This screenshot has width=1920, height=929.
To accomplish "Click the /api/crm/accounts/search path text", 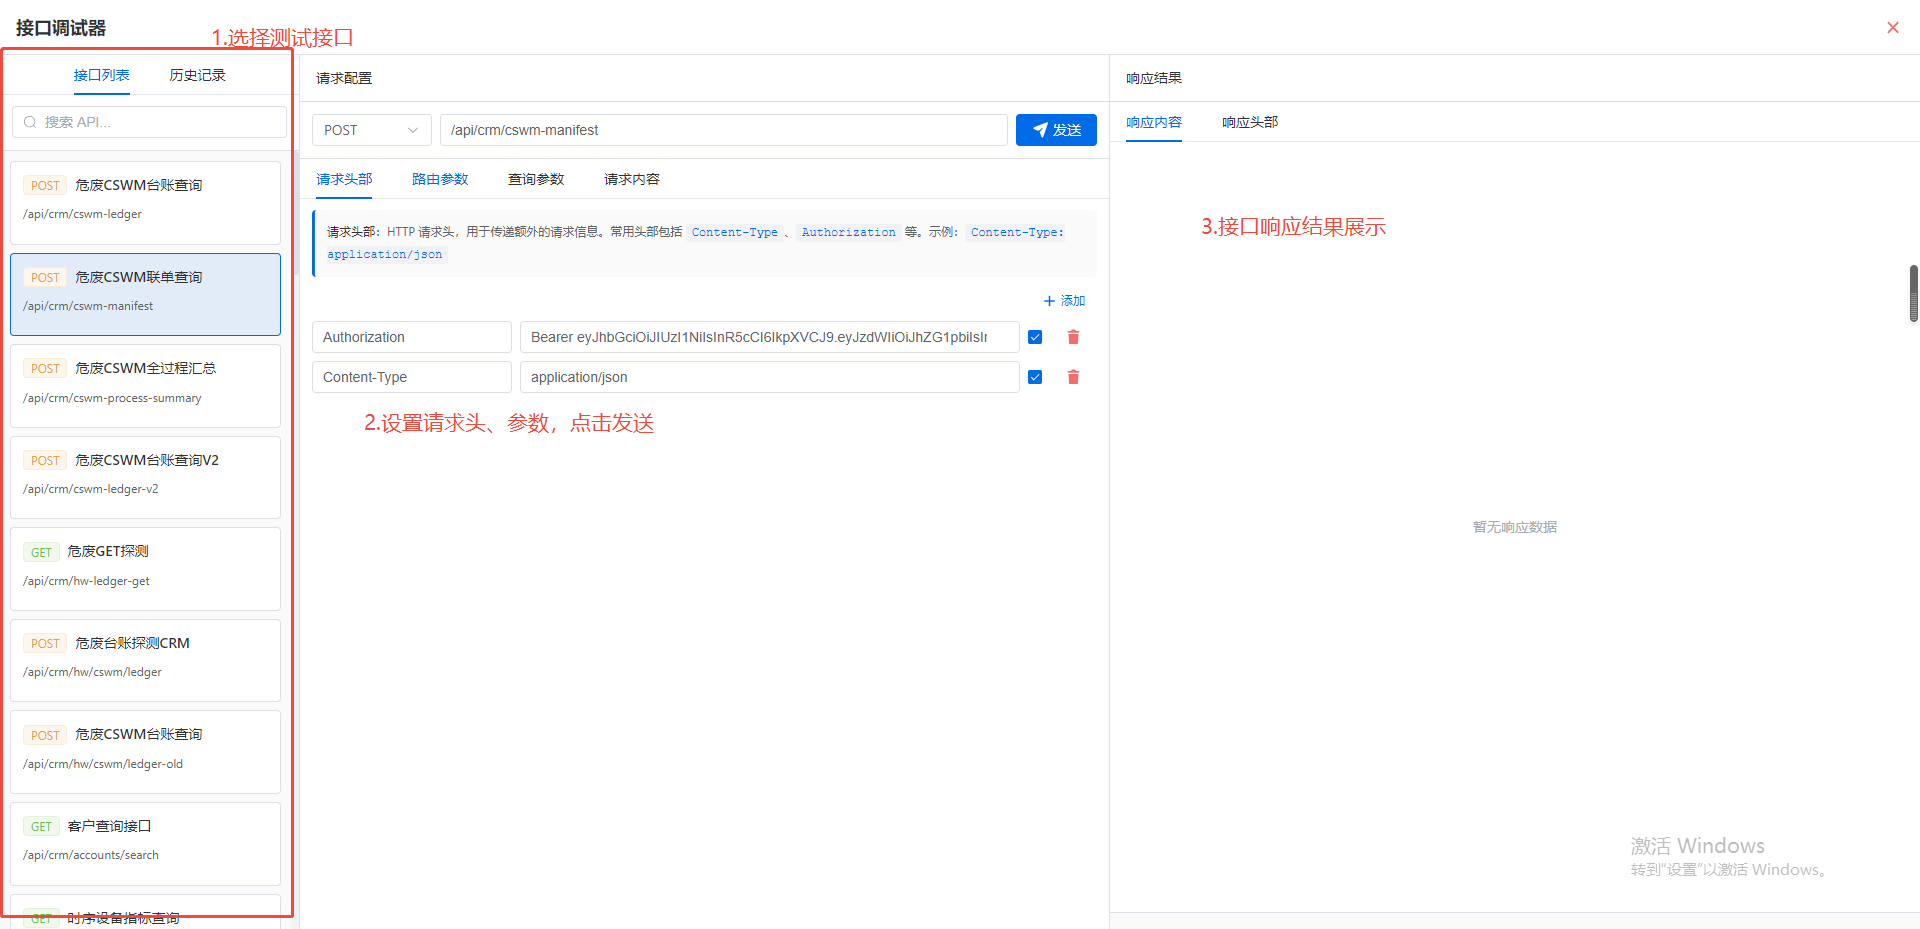I will point(91,855).
